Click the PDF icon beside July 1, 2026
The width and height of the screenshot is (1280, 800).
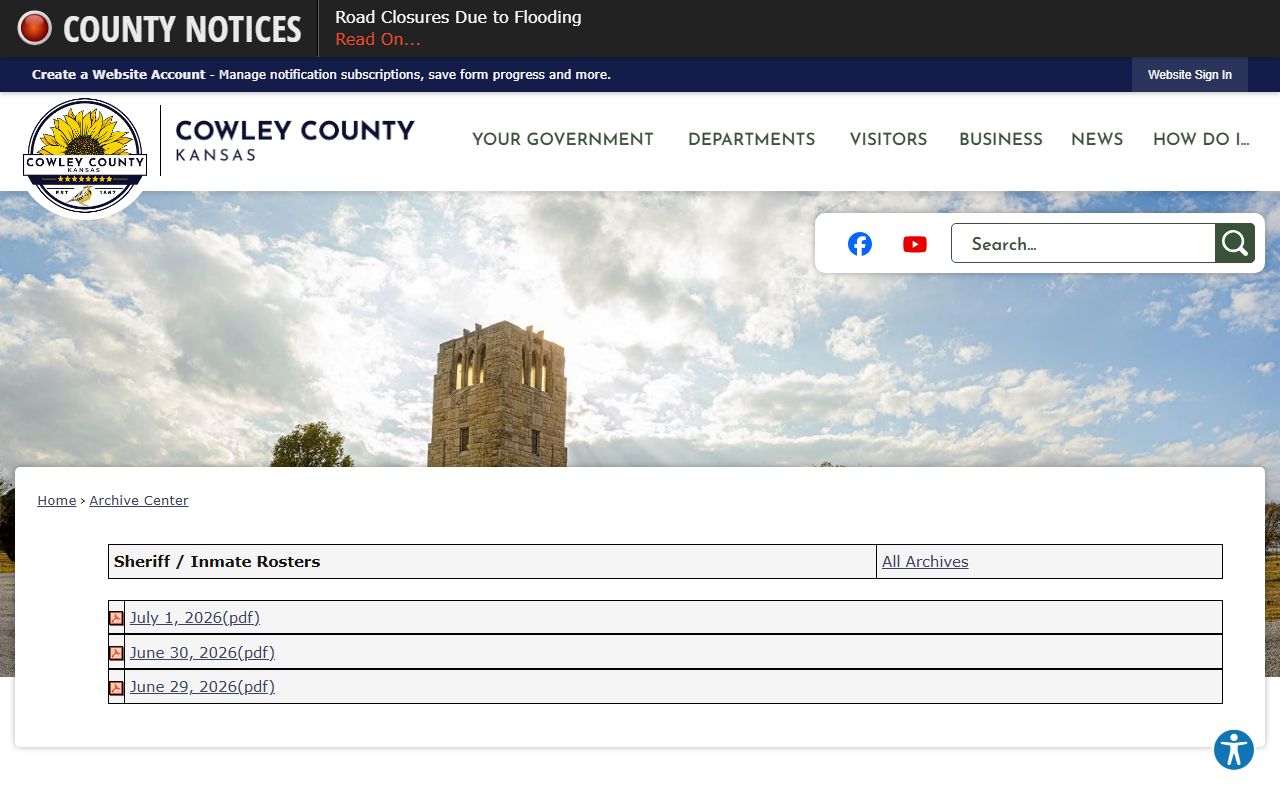point(116,618)
